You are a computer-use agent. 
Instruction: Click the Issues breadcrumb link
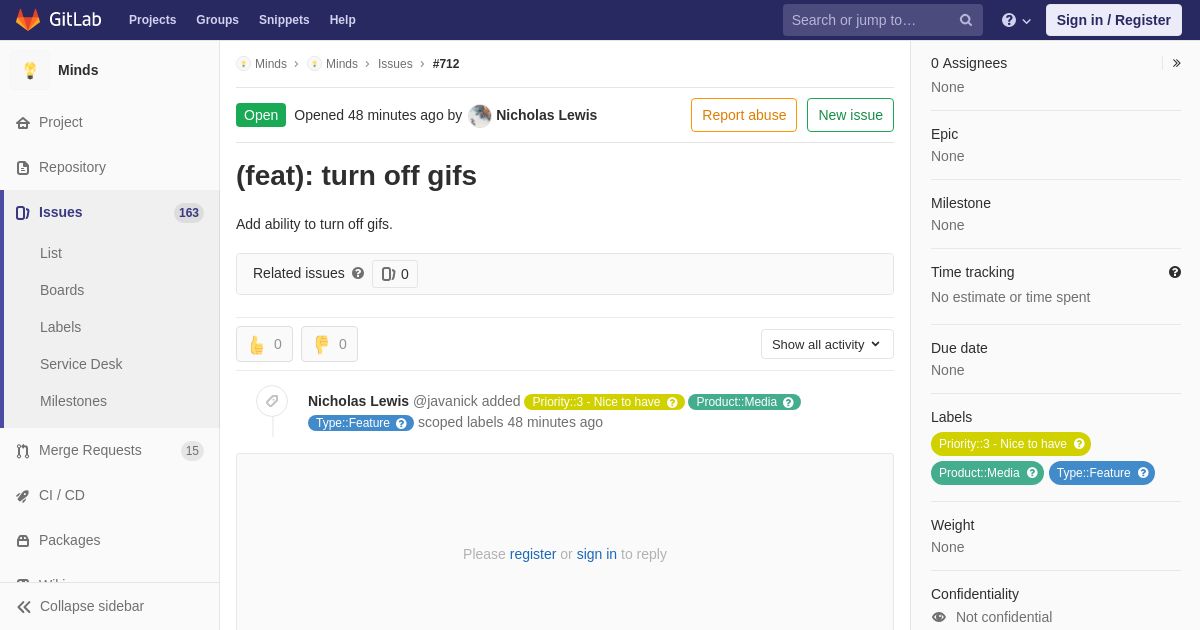pyautogui.click(x=395, y=64)
